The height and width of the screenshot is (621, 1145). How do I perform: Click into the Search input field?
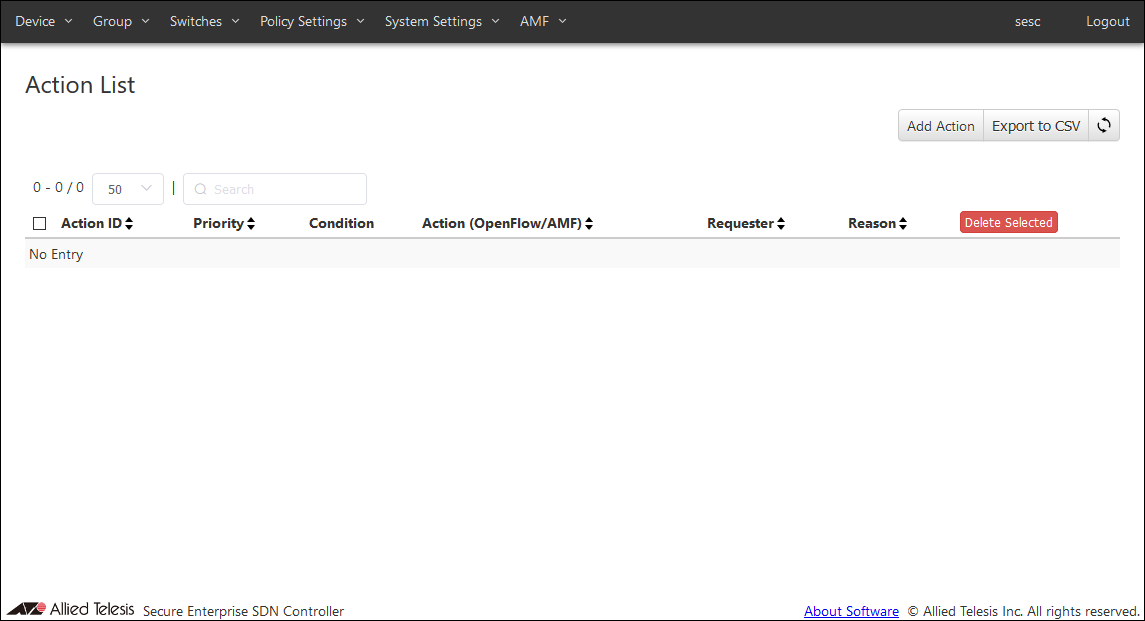(x=275, y=189)
